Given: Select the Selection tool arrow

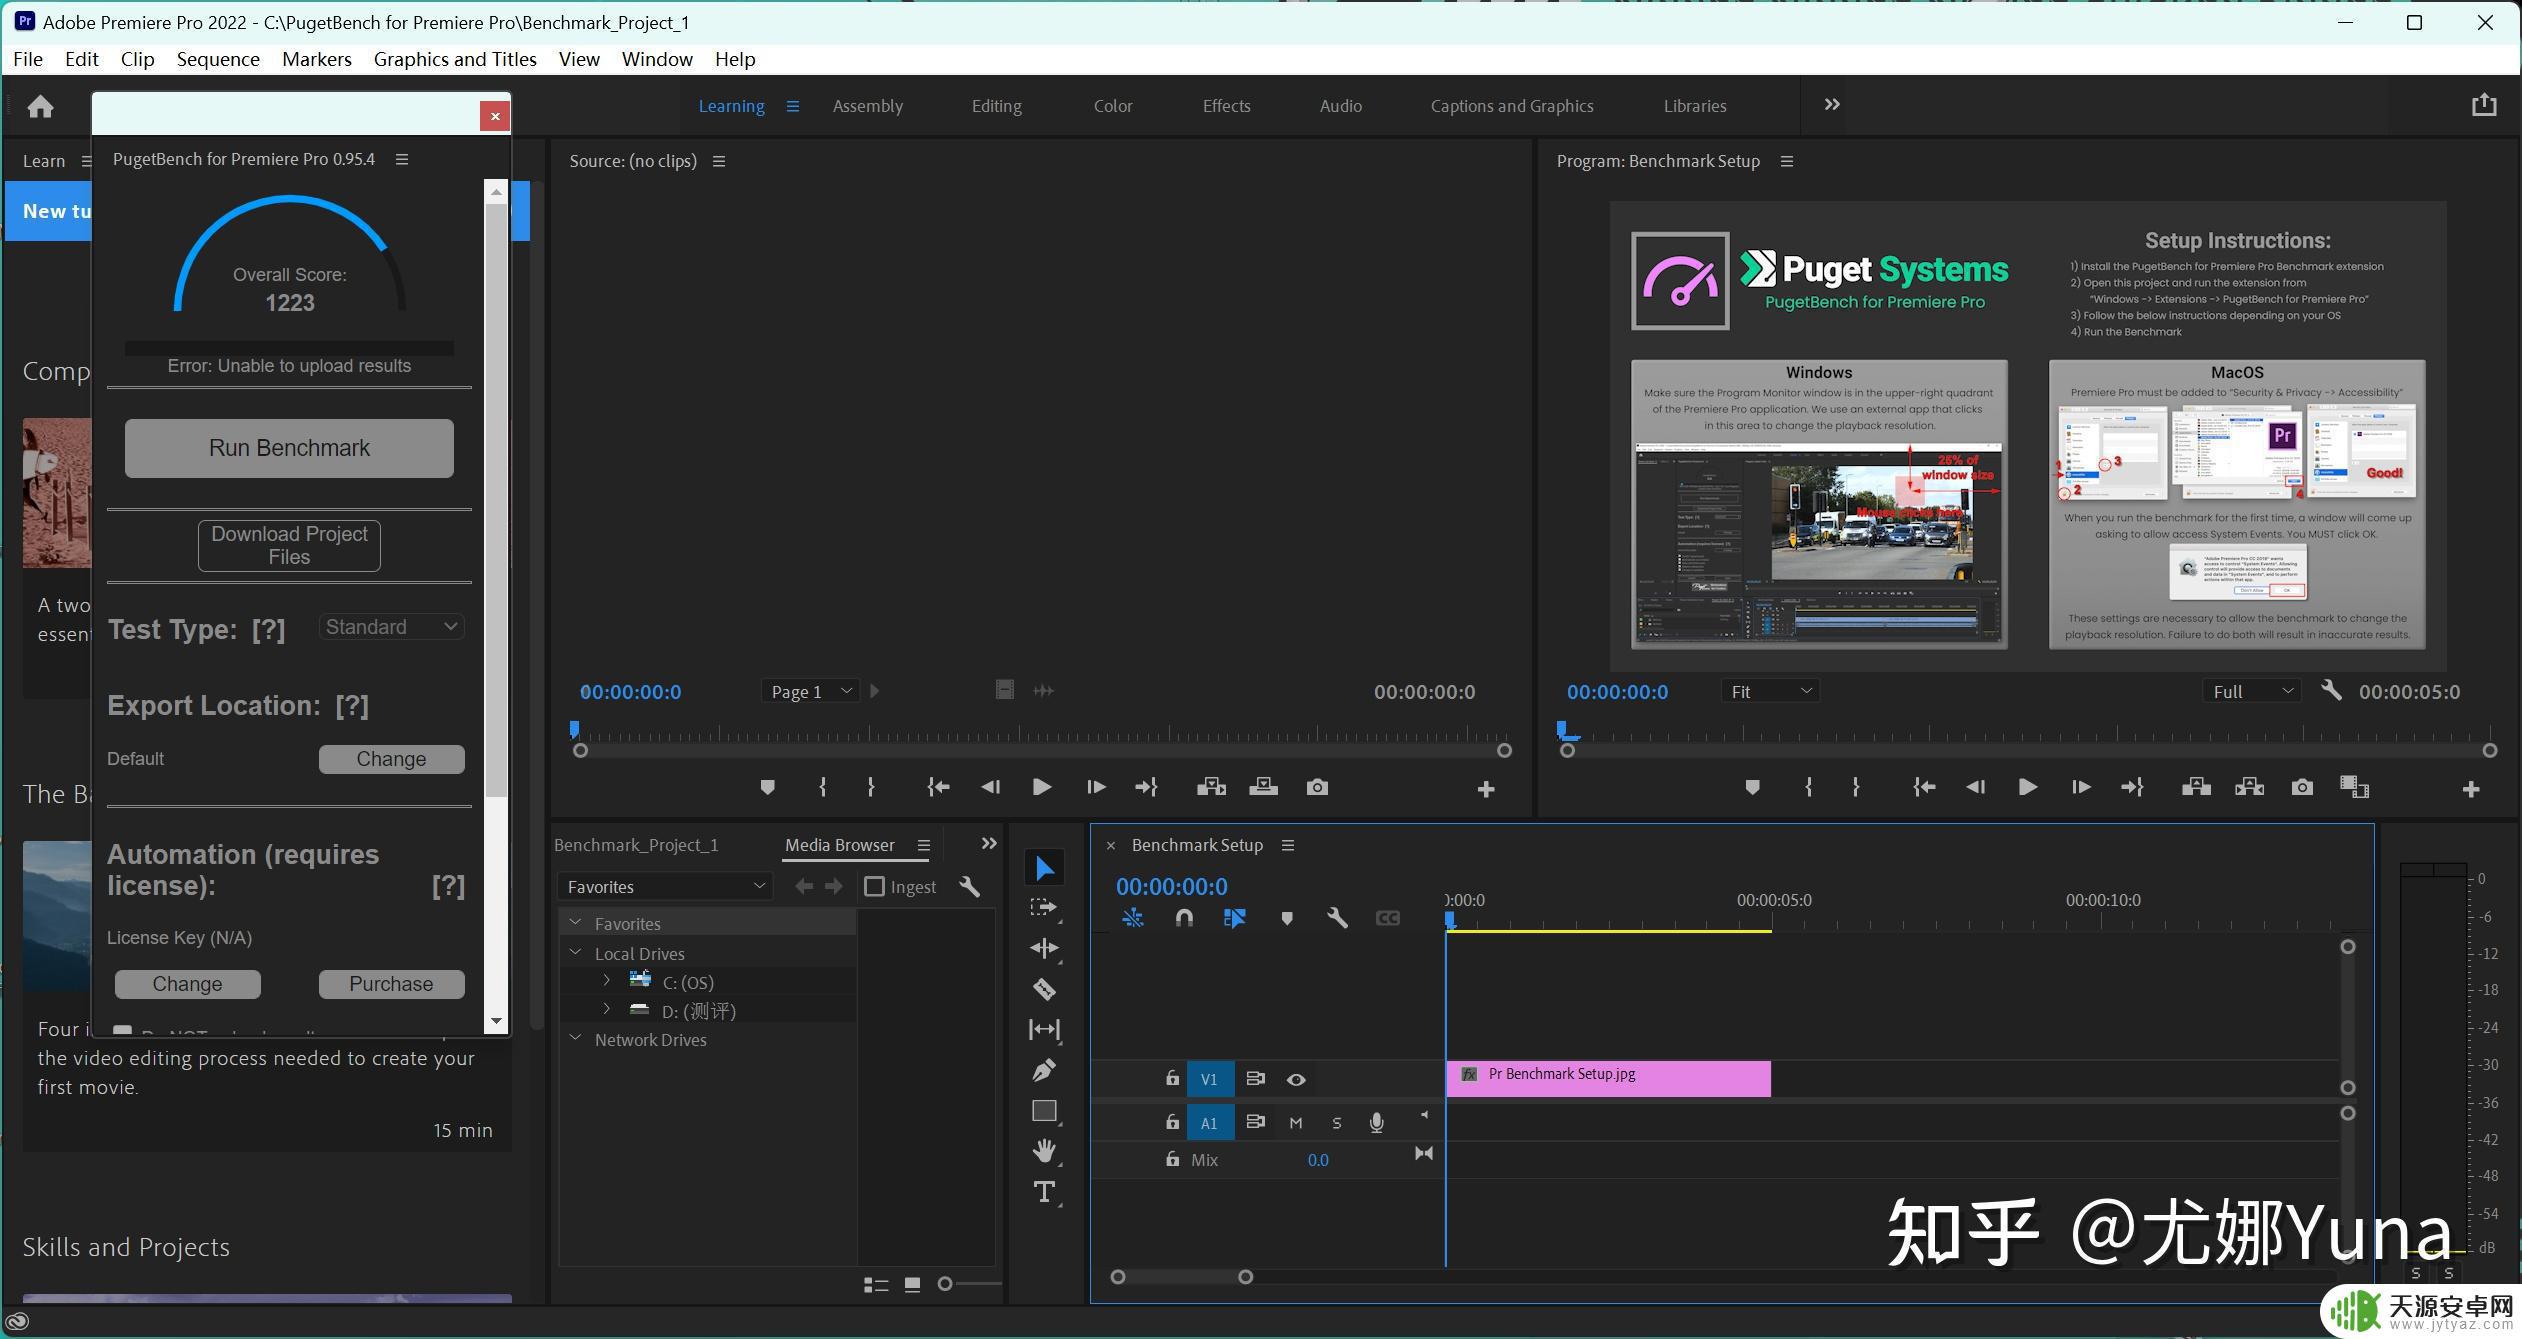Looking at the screenshot, I should tap(1044, 868).
